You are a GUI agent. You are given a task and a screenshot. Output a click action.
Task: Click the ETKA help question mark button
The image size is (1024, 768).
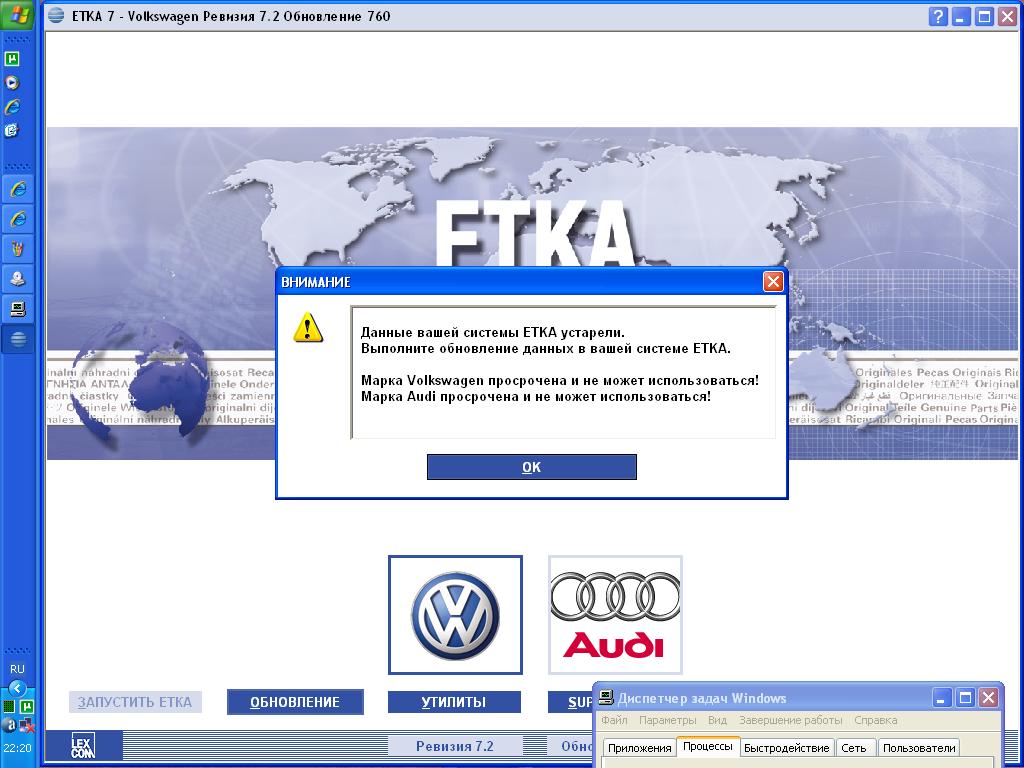pyautogui.click(x=938, y=16)
